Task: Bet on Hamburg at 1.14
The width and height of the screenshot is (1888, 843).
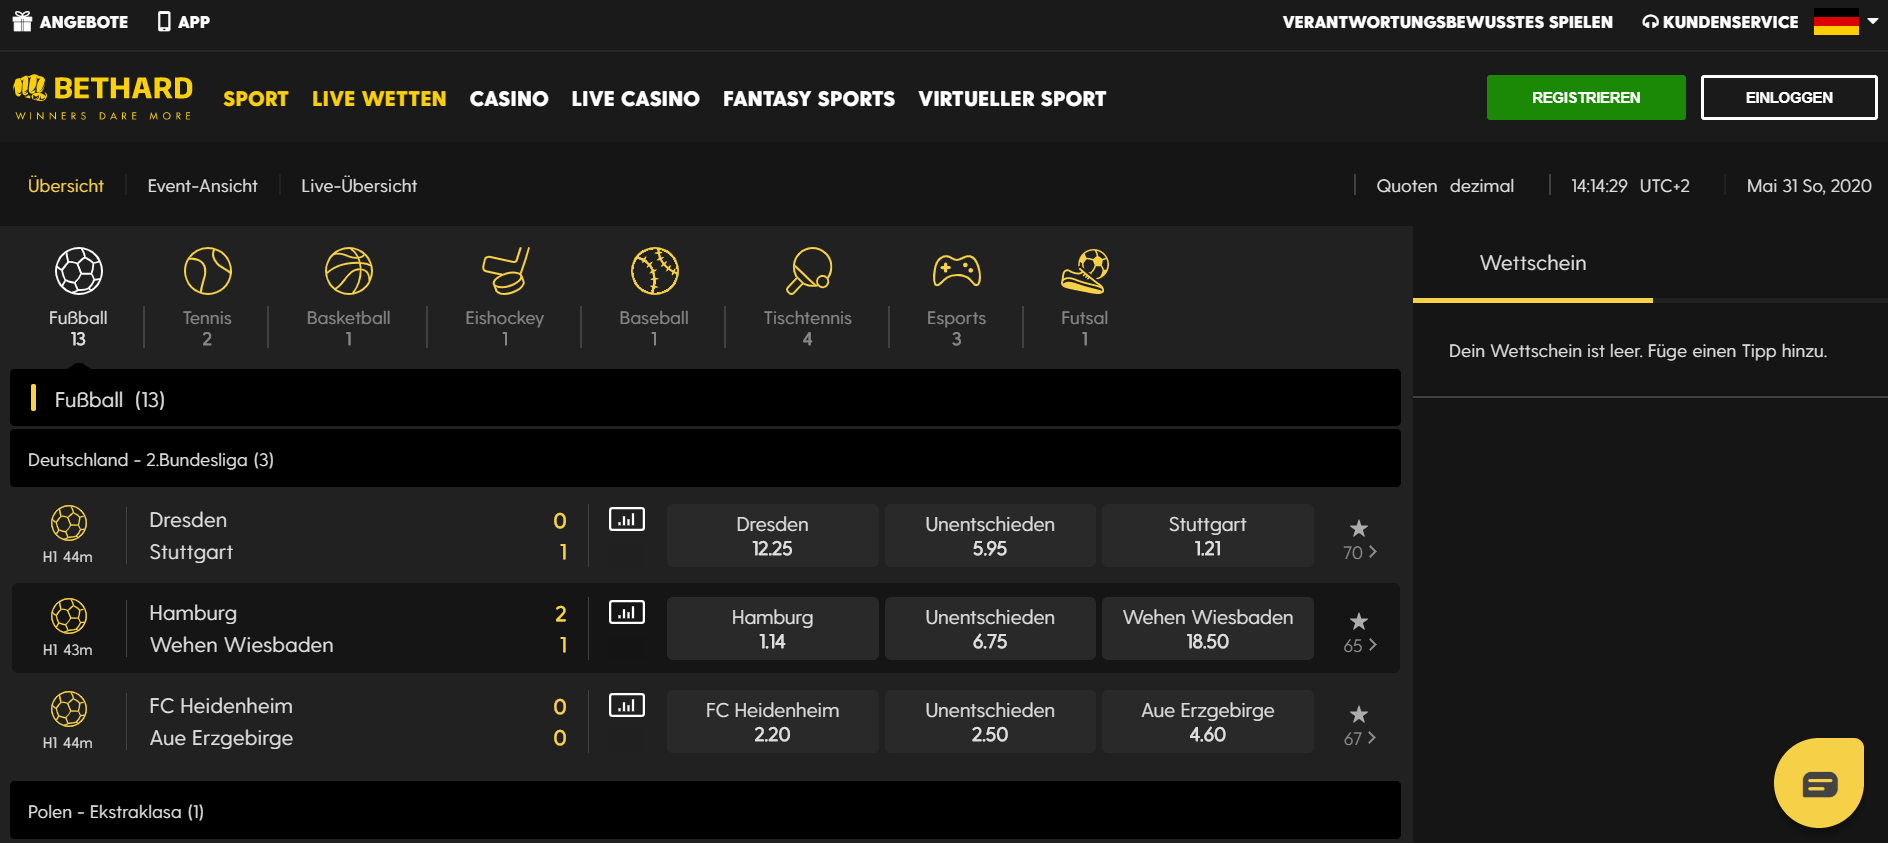Action: pyautogui.click(x=773, y=628)
